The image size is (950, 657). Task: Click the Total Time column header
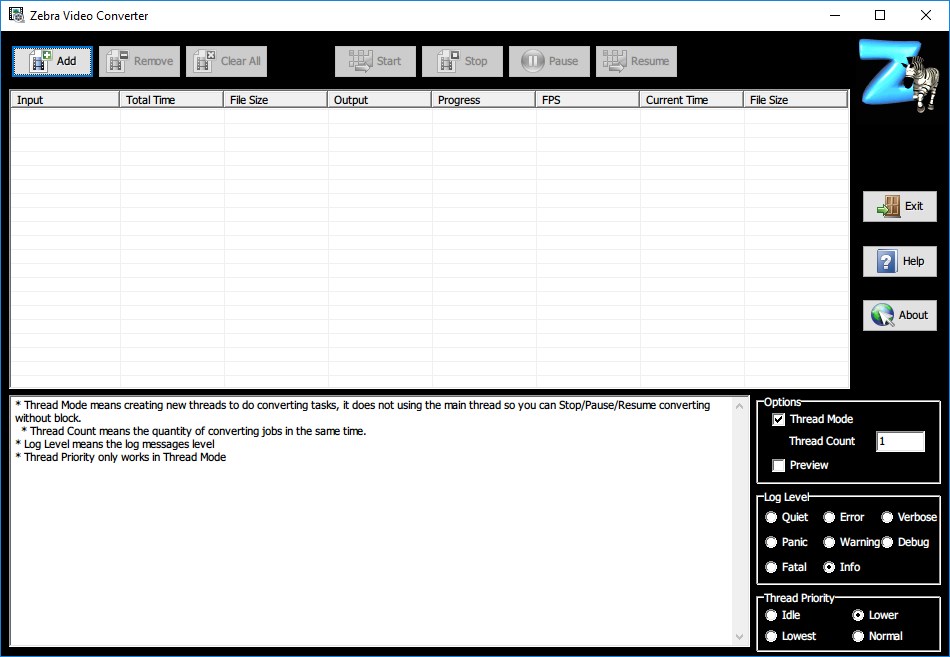(171, 100)
